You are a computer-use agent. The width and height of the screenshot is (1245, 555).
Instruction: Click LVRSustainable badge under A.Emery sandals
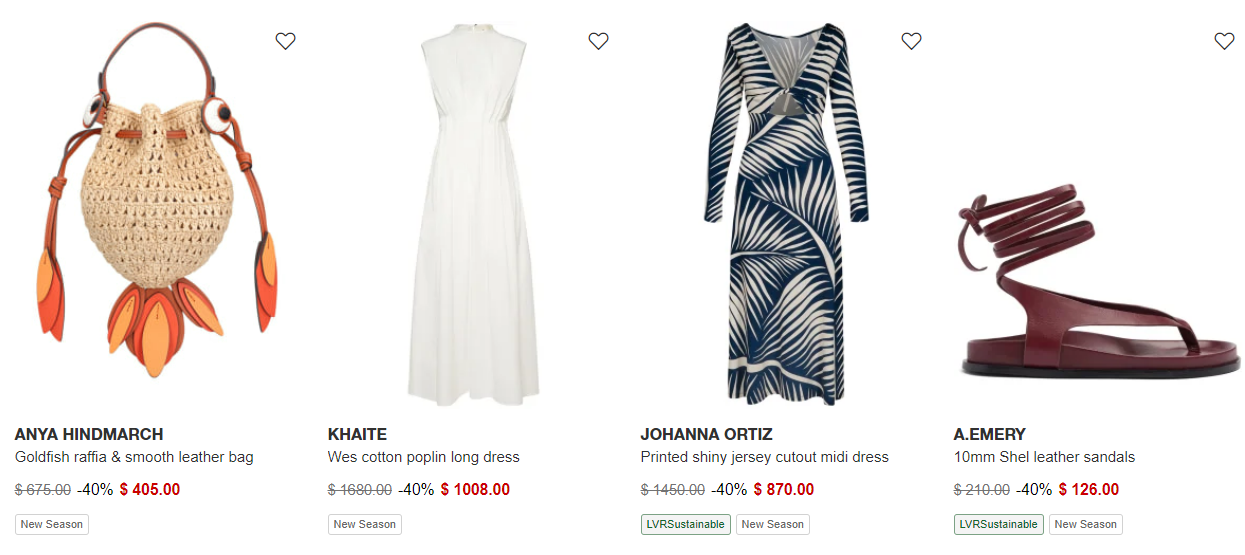tap(999, 524)
